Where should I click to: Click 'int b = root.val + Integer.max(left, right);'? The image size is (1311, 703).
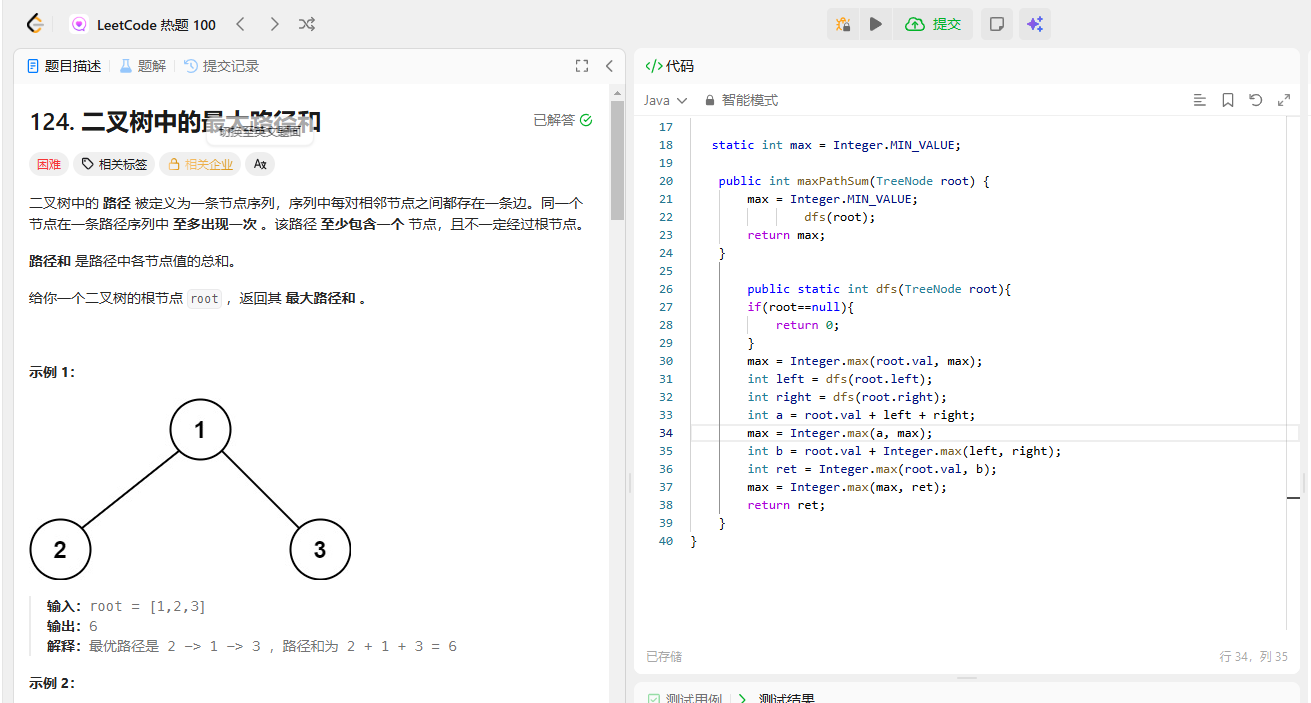coord(904,451)
